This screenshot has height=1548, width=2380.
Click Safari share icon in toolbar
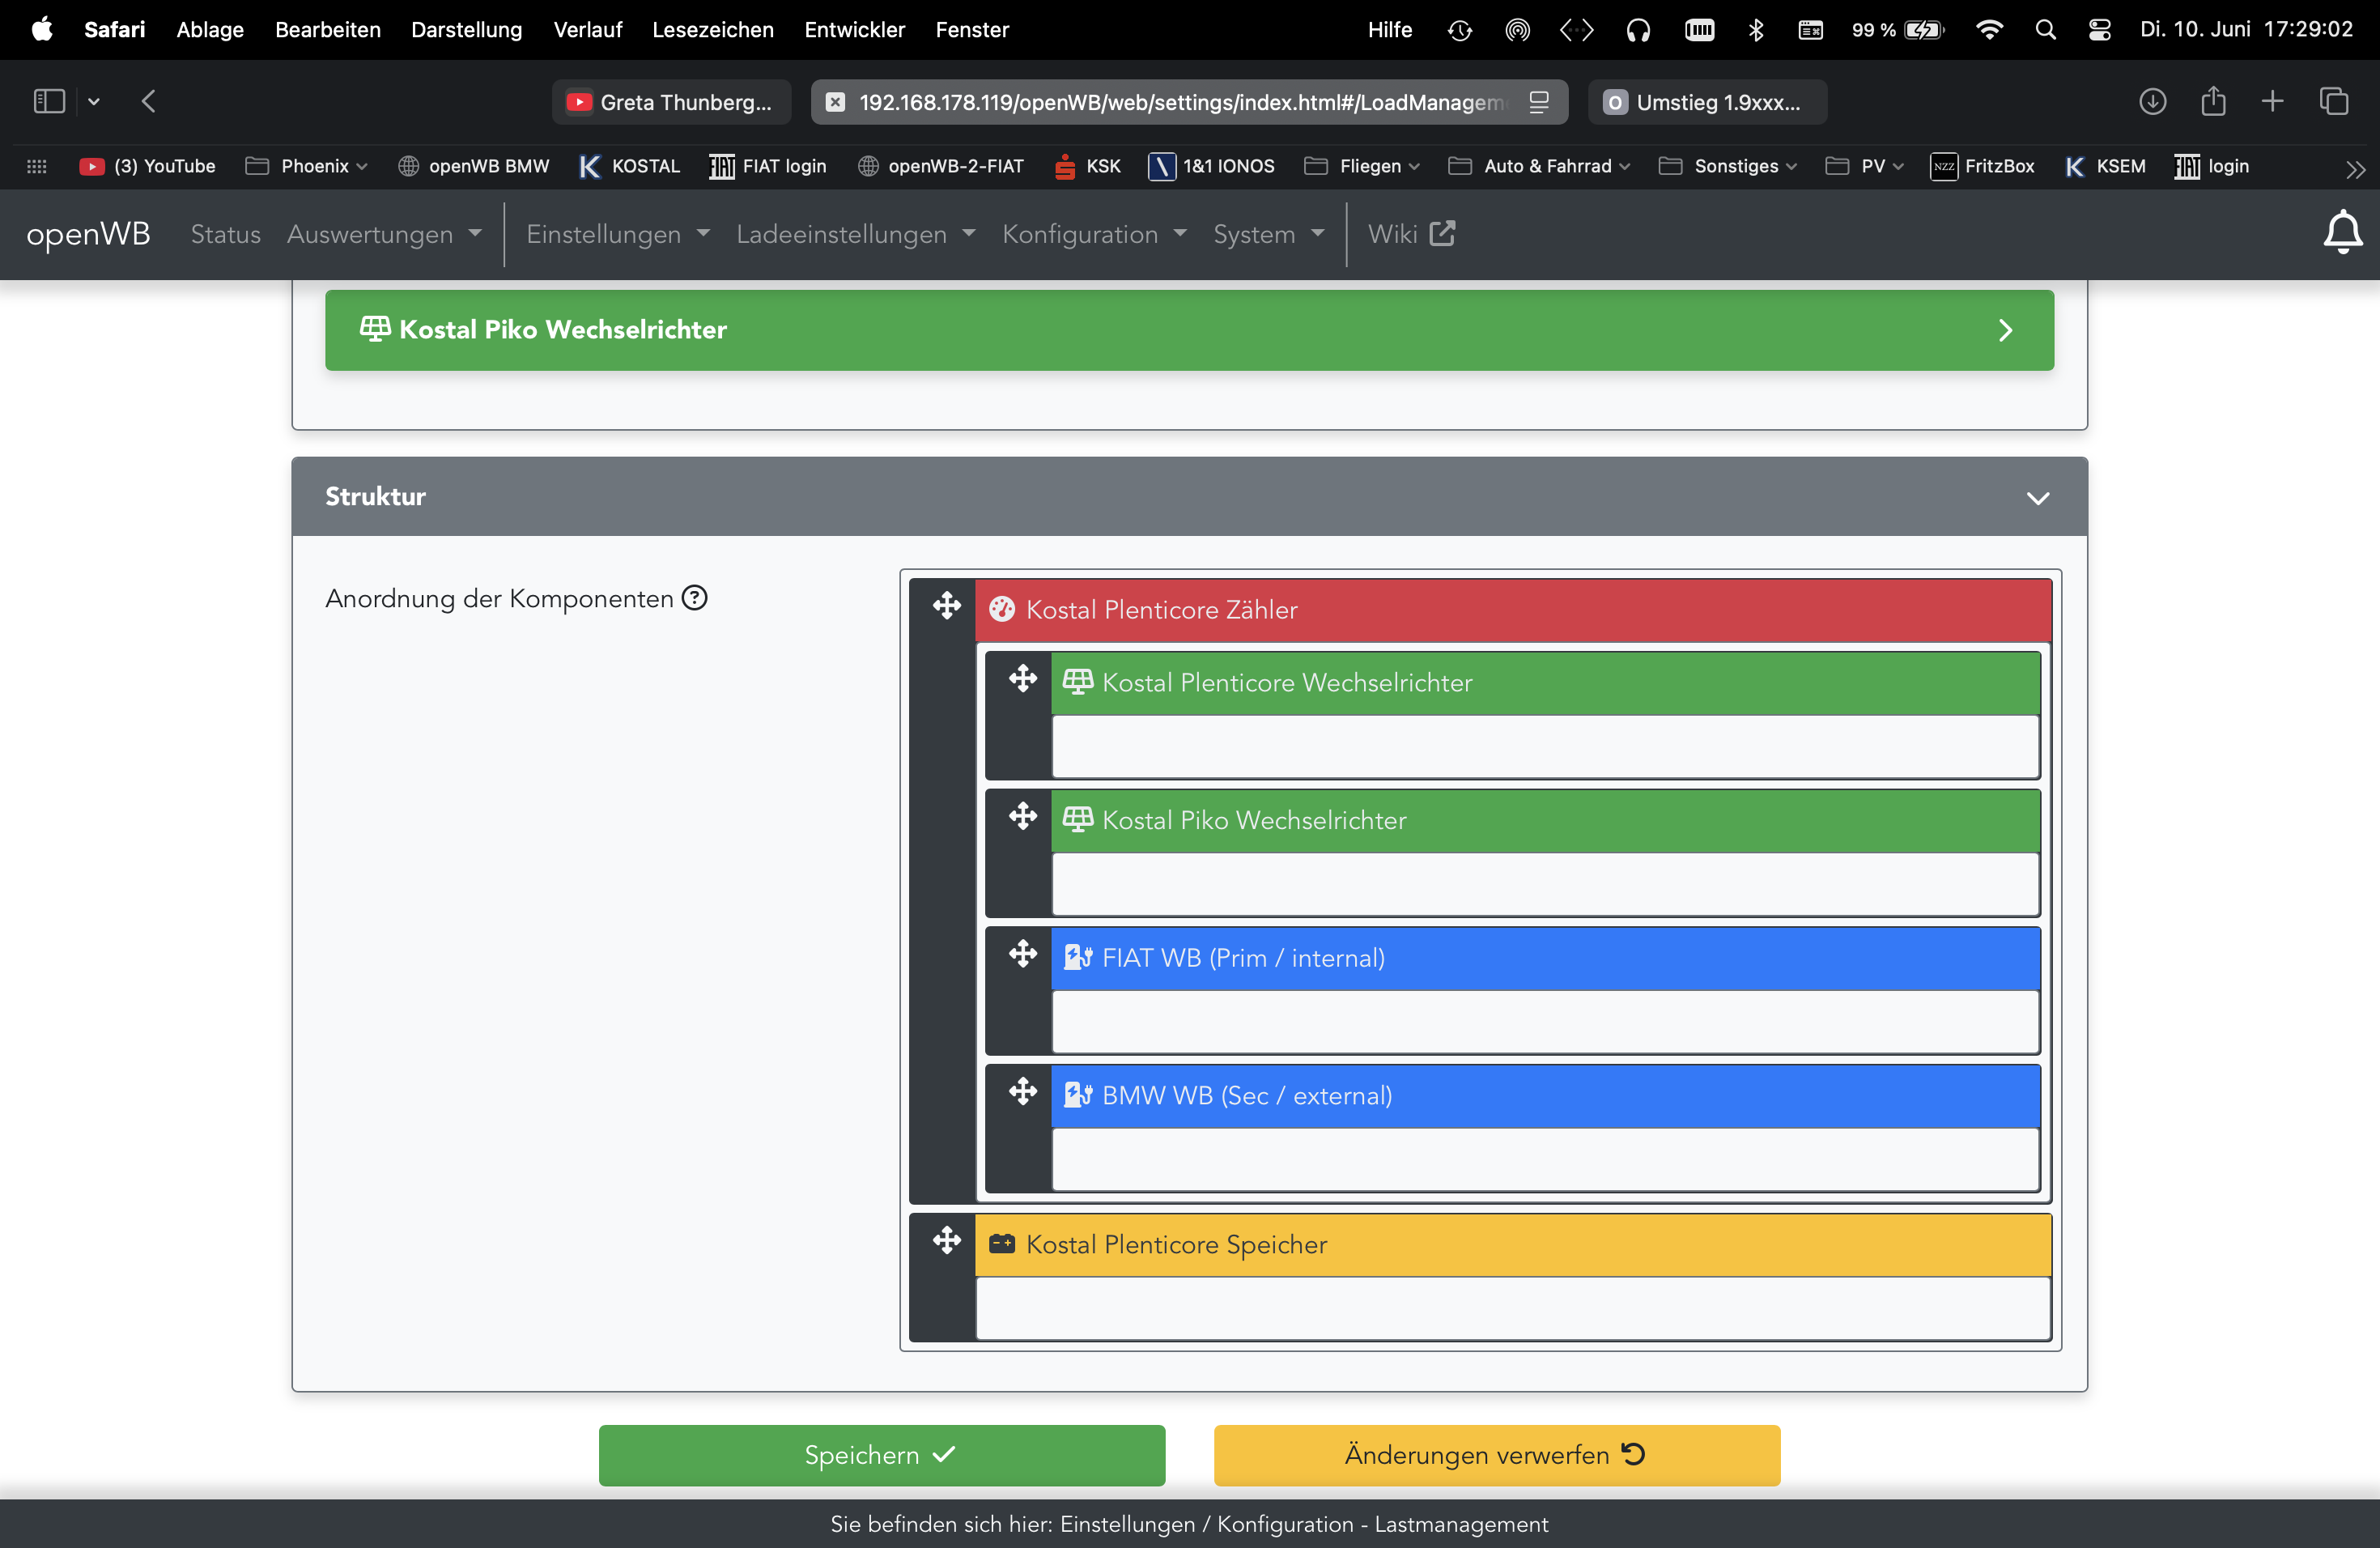(x=2213, y=101)
